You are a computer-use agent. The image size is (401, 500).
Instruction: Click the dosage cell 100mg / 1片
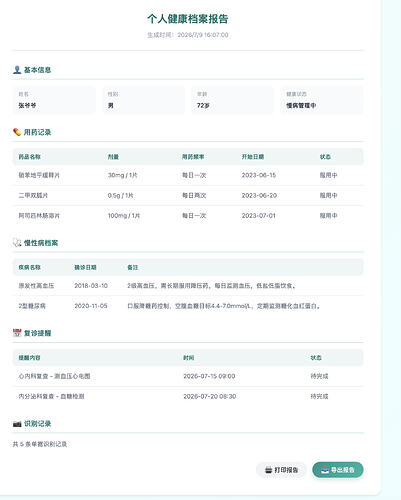124,216
